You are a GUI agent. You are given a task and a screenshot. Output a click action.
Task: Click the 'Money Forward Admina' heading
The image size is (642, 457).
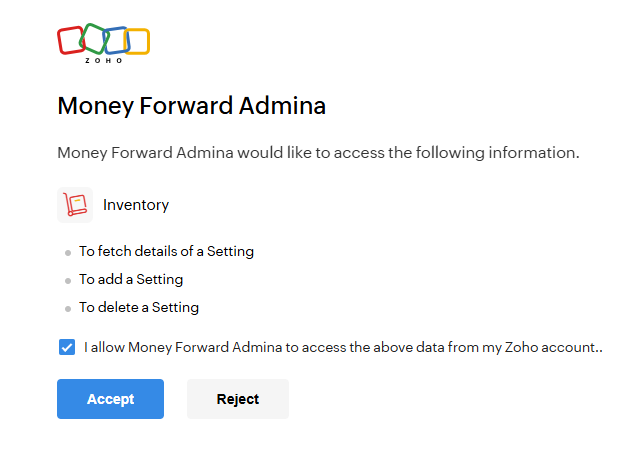(192, 106)
